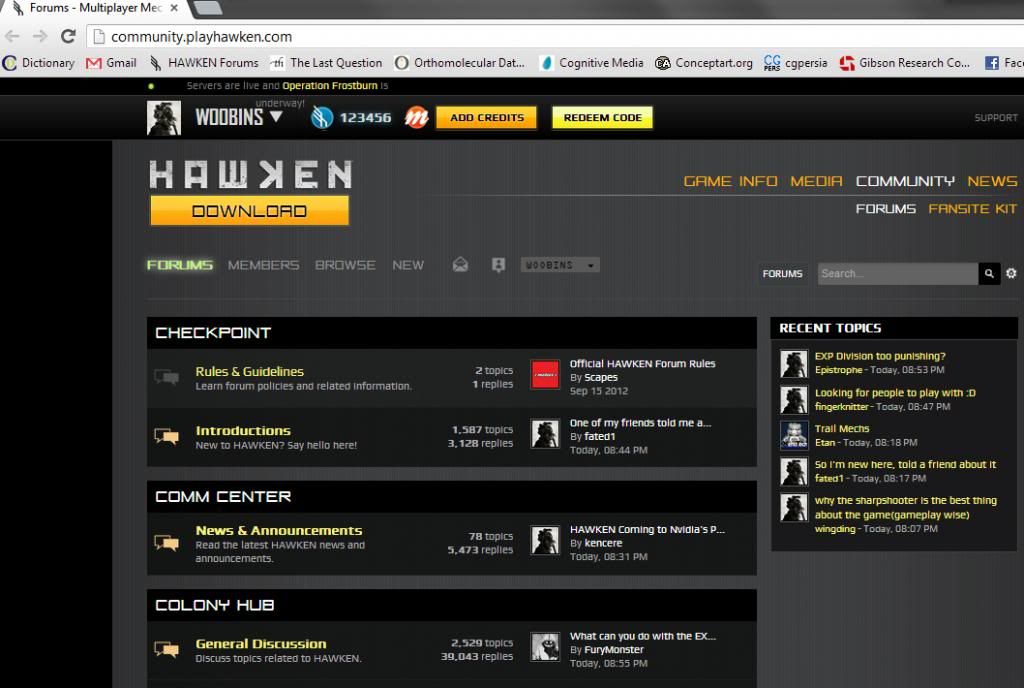Open the COMMUNITY menu

click(905, 181)
